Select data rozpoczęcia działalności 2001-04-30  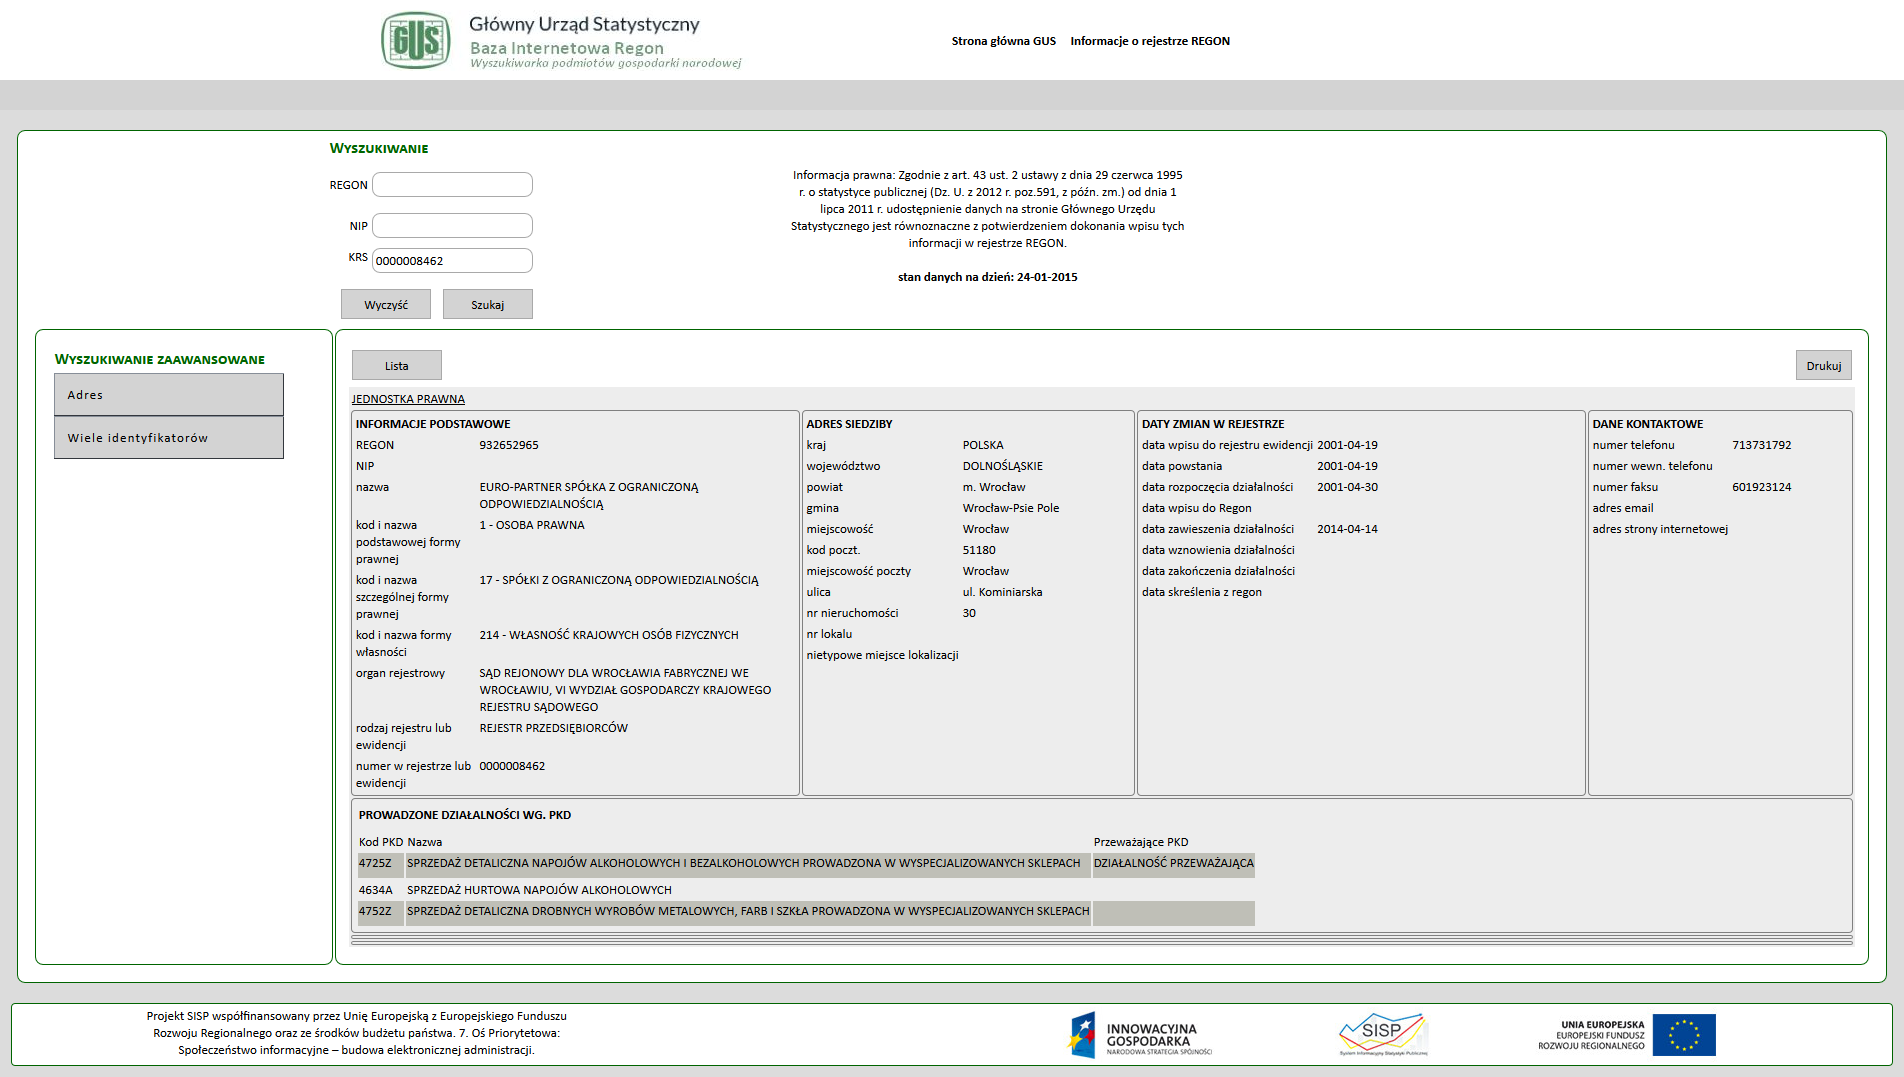1347,487
